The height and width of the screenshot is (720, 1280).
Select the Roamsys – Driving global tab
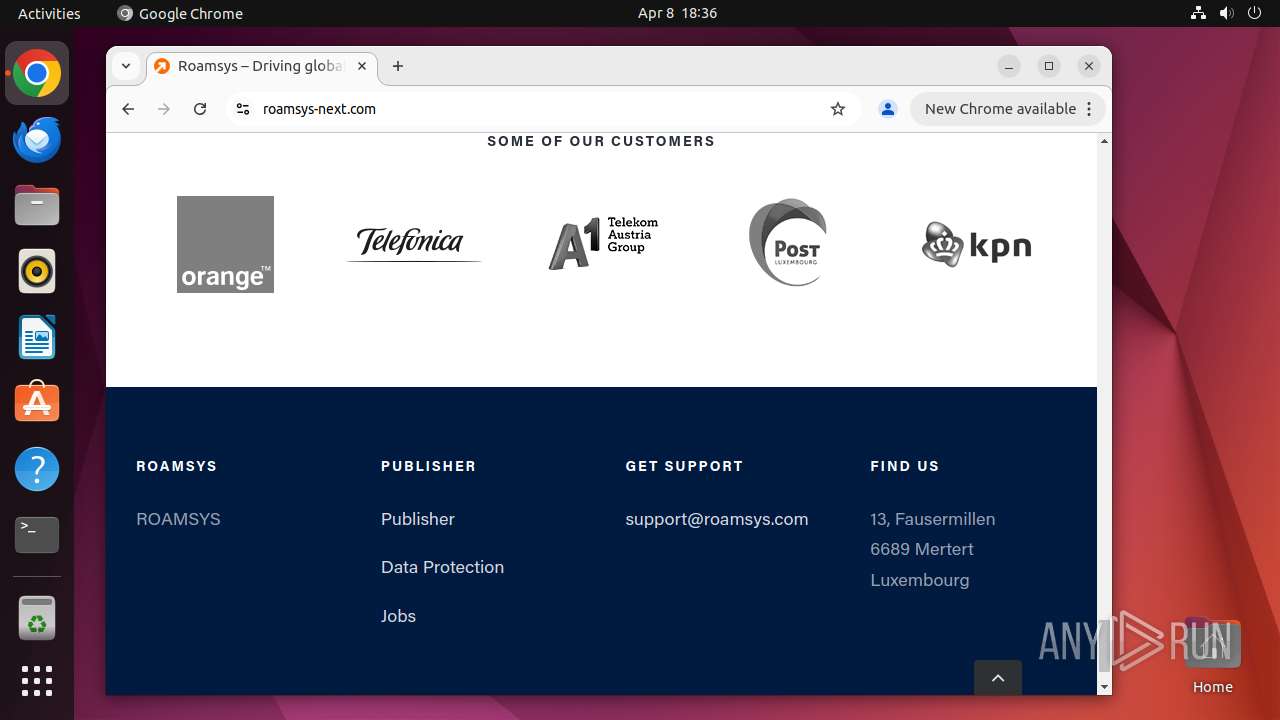pos(262,66)
